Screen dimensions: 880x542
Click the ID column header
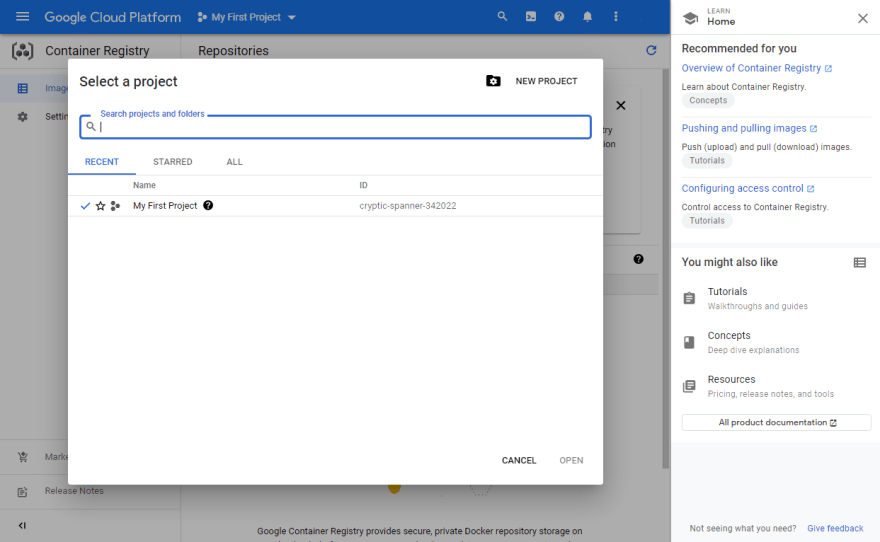click(363, 185)
